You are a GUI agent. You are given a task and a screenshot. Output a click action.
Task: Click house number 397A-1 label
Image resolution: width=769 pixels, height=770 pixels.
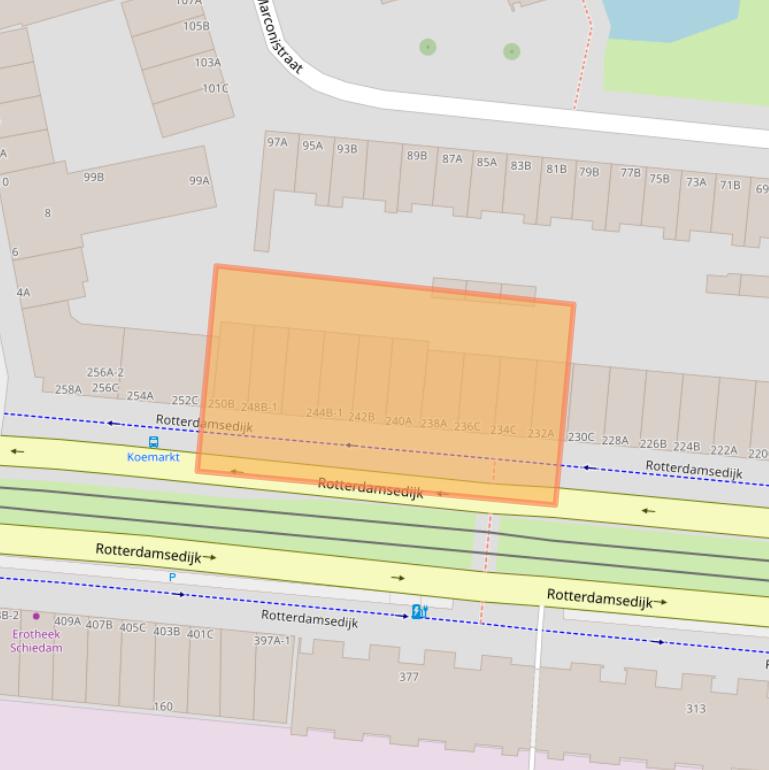pos(272,641)
